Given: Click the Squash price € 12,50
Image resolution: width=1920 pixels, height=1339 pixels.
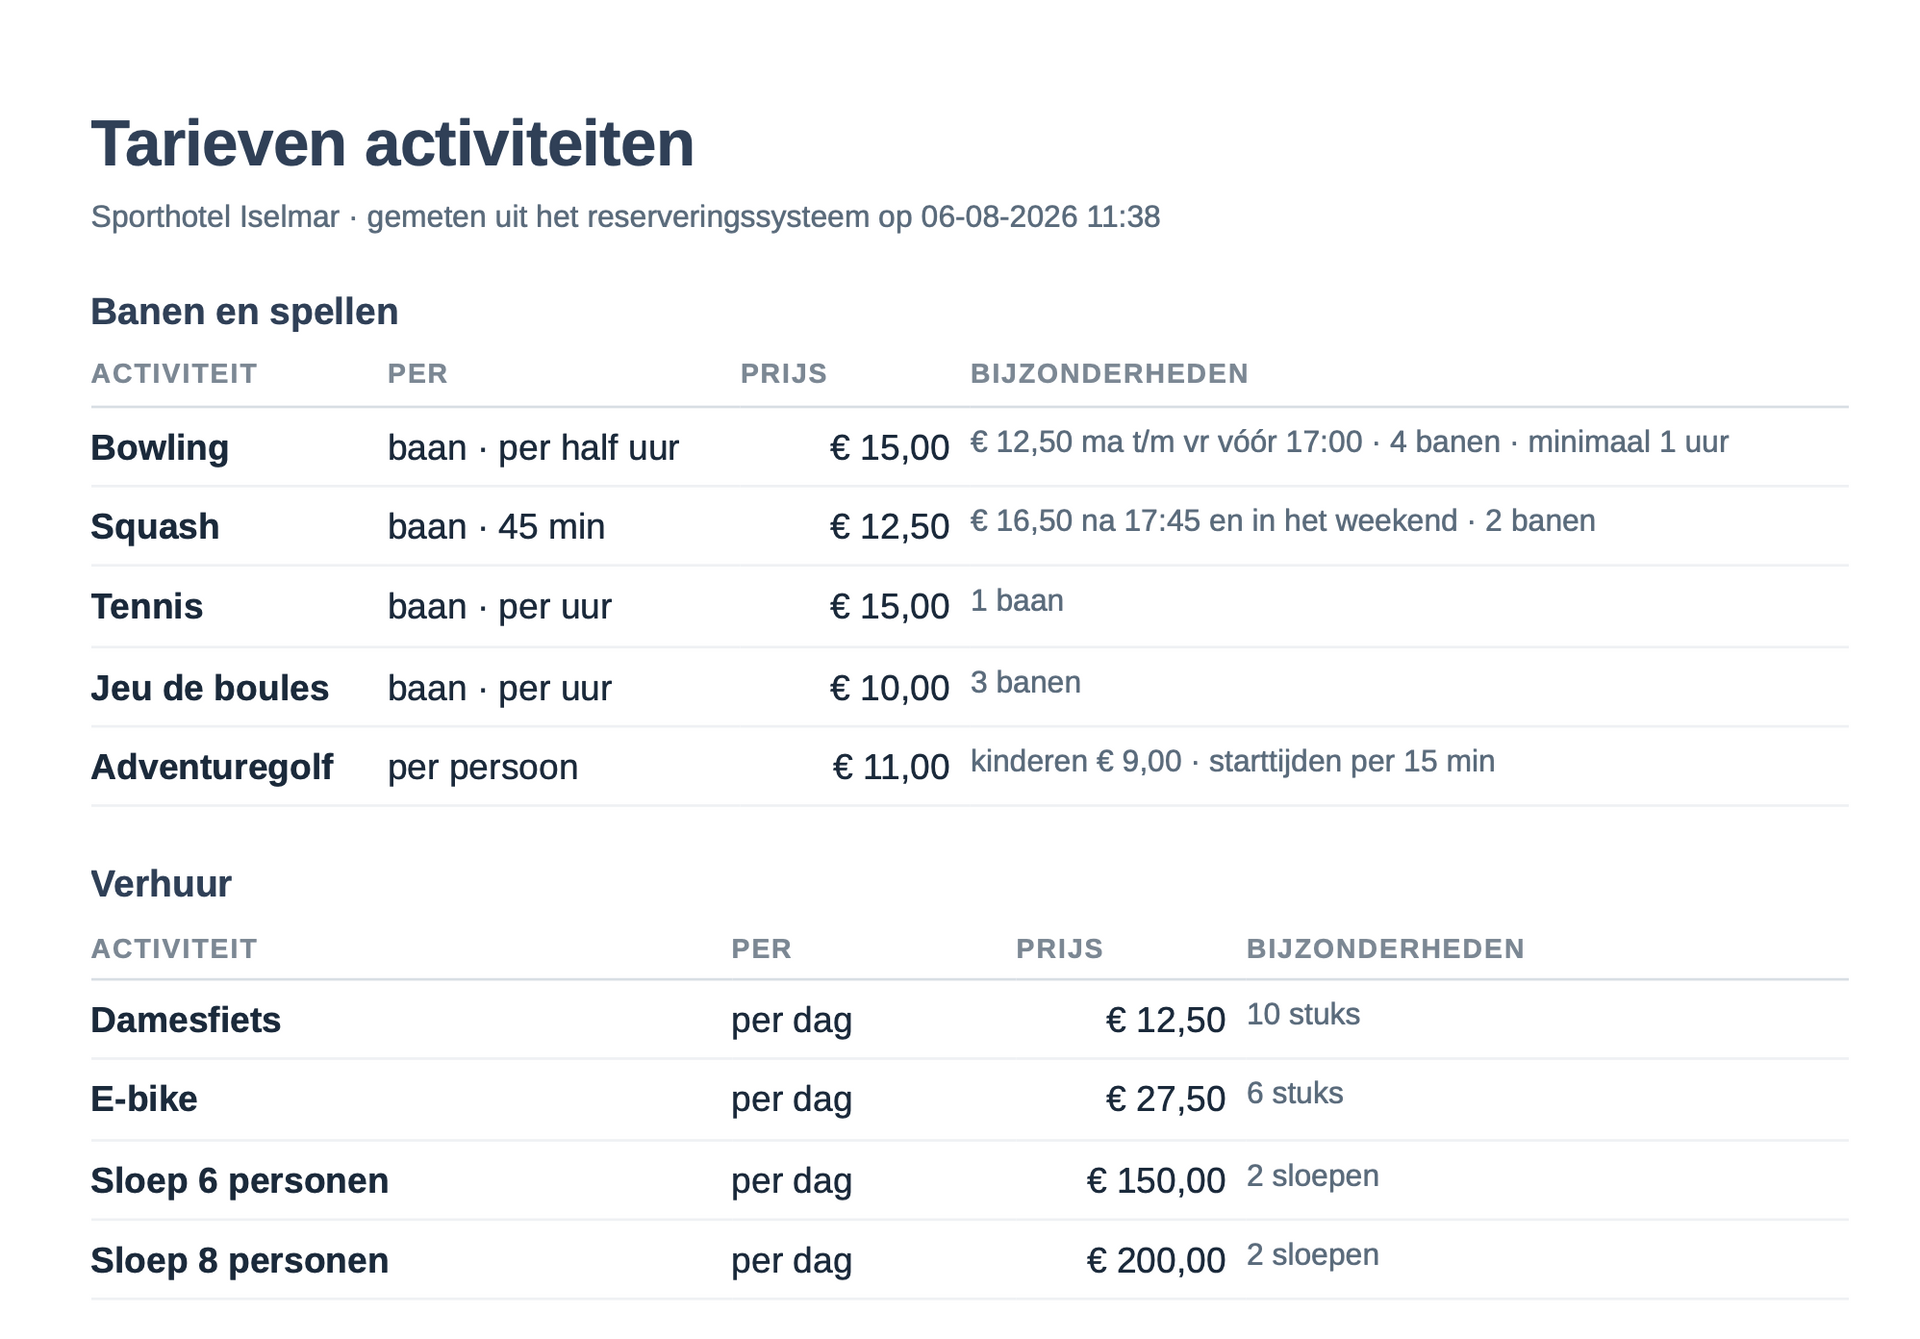Looking at the screenshot, I should (889, 527).
